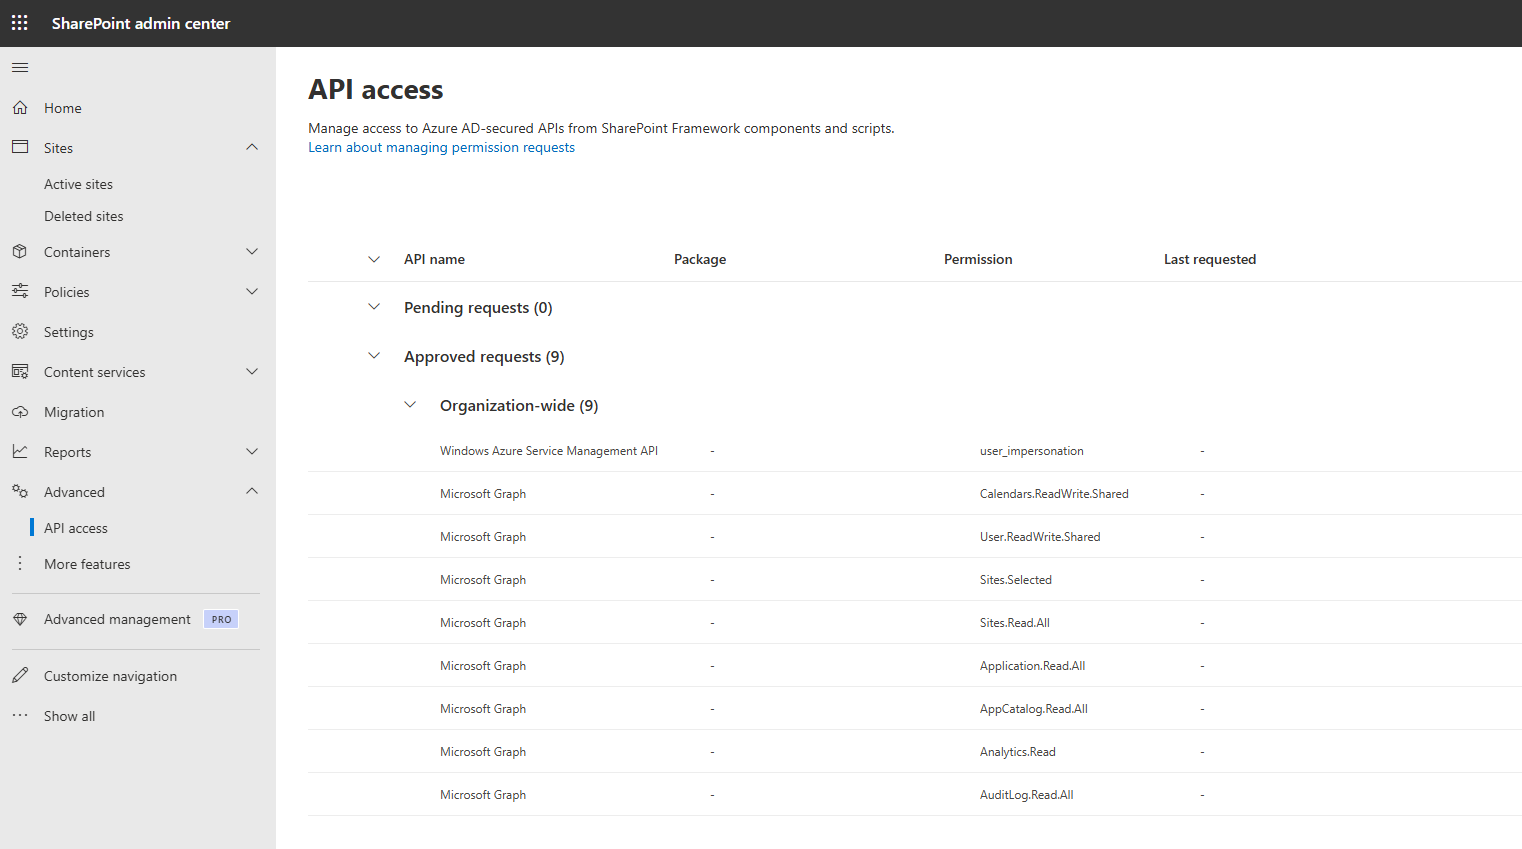Select the Application.Read.All permission row
The image size is (1522, 849).
[x=915, y=666]
